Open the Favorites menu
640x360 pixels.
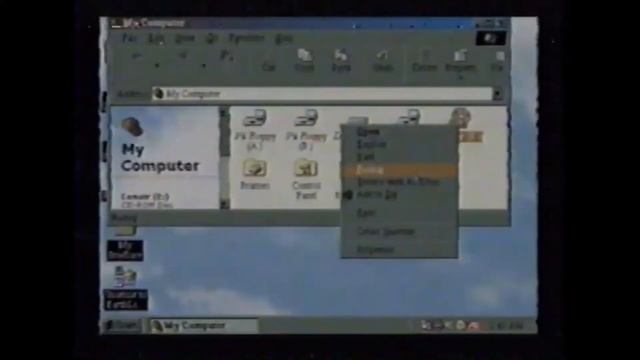246,38
